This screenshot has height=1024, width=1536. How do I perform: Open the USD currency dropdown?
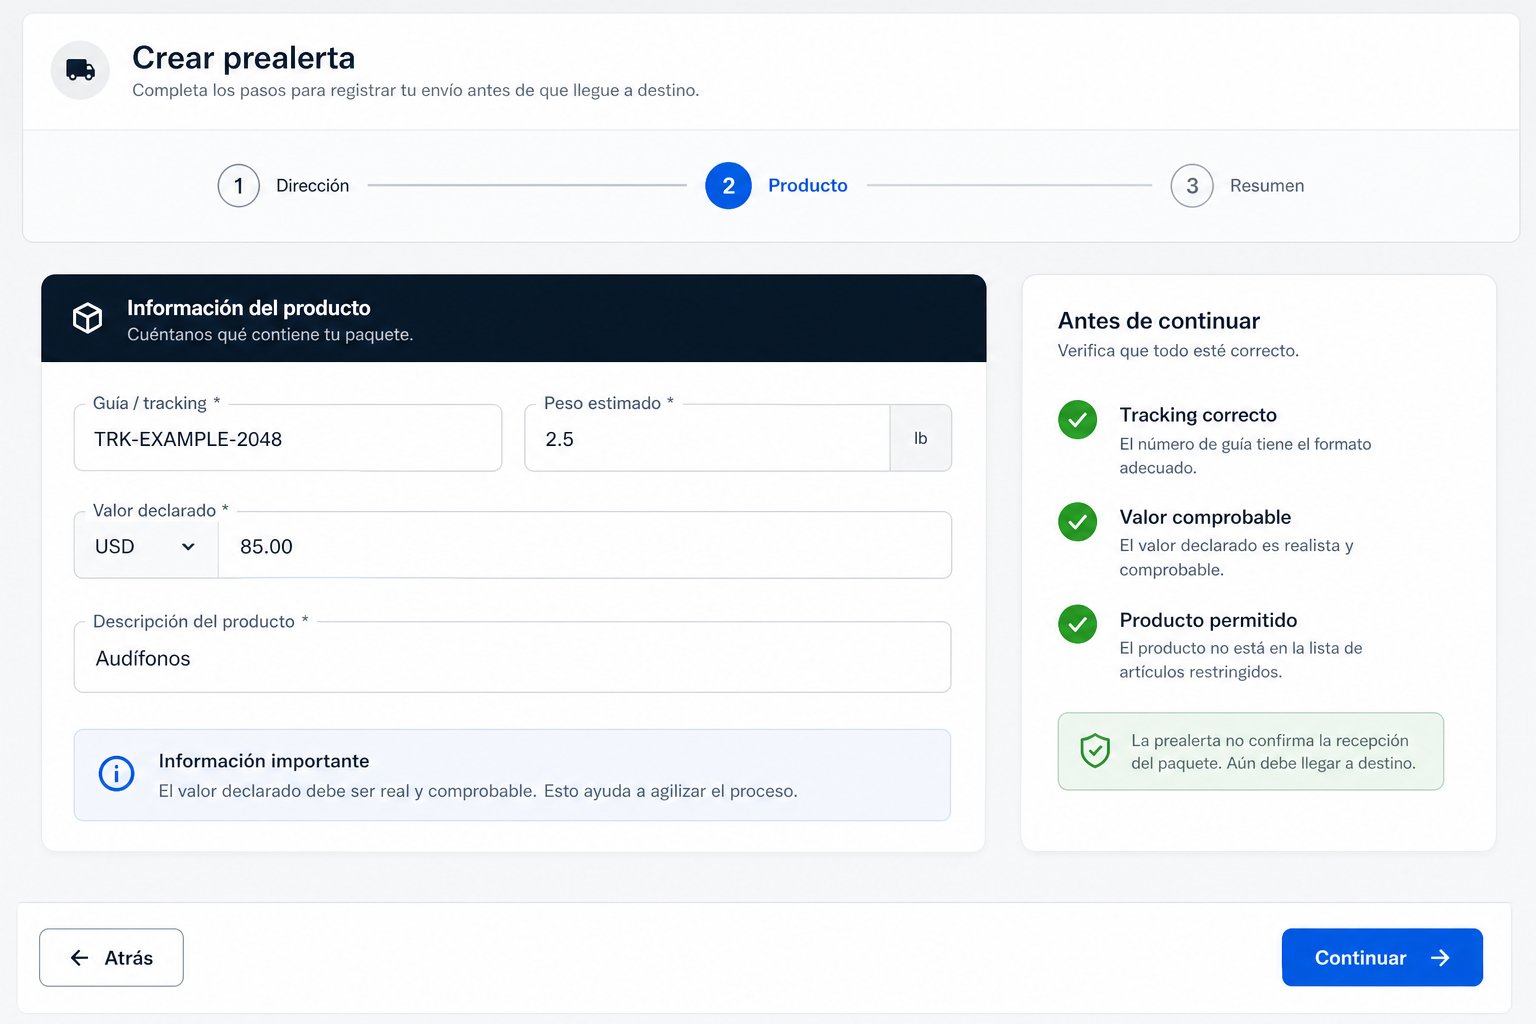[146, 546]
